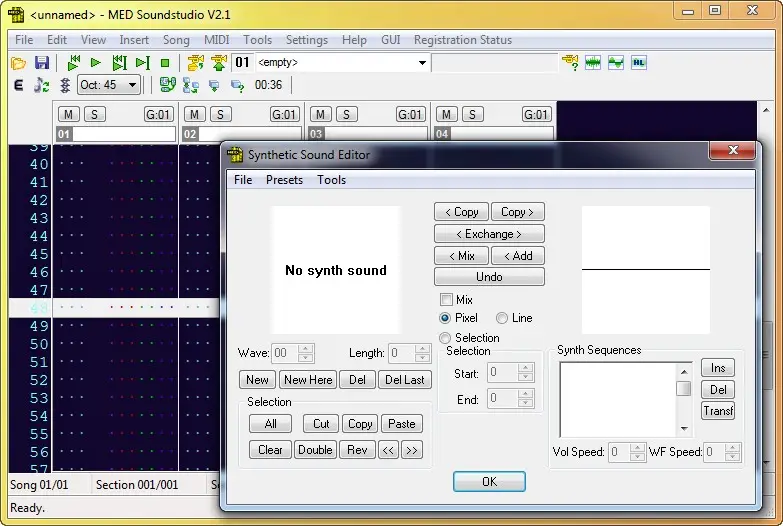The height and width of the screenshot is (526, 783).
Task: Click the green block-link toolbar icon
Action: click(167, 85)
